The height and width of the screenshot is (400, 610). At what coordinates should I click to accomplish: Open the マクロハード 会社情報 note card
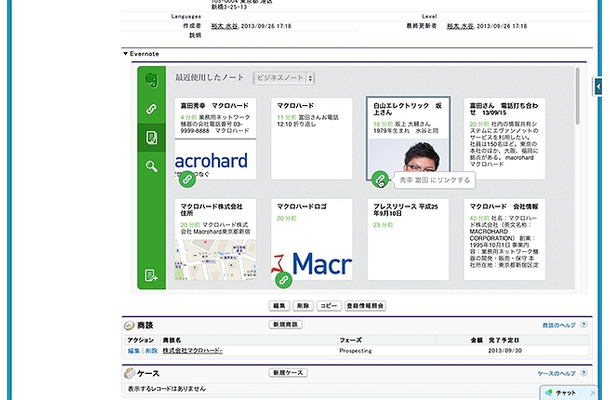(x=504, y=239)
